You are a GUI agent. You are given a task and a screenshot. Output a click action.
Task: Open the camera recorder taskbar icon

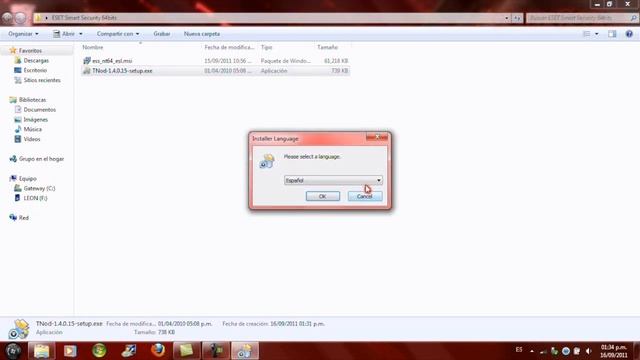point(216,351)
